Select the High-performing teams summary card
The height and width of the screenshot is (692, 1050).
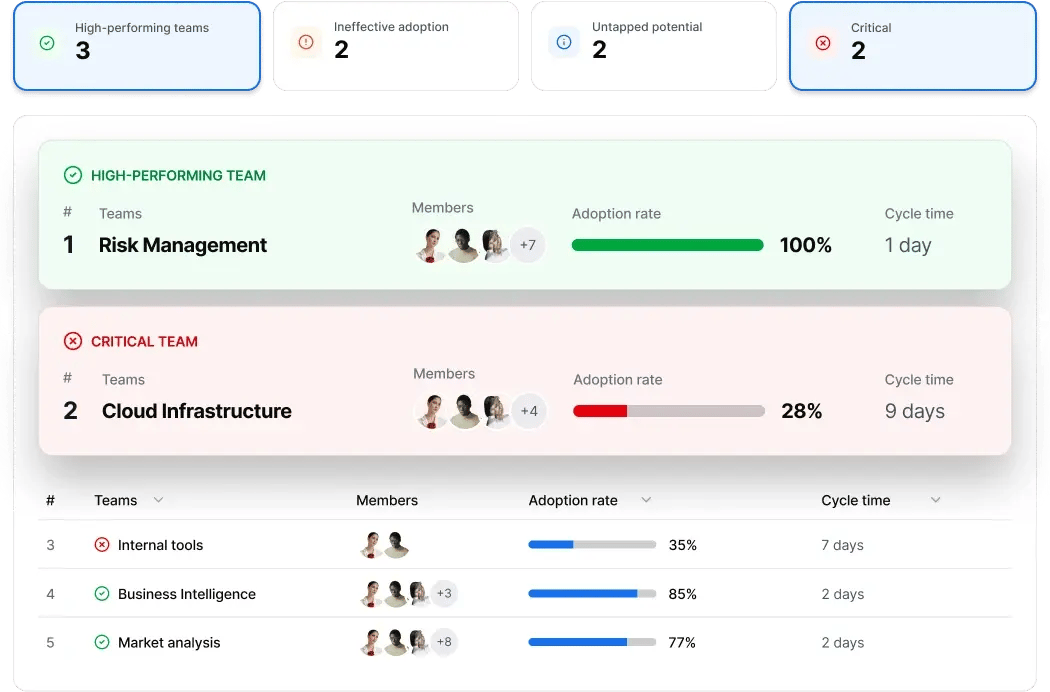coord(137,45)
